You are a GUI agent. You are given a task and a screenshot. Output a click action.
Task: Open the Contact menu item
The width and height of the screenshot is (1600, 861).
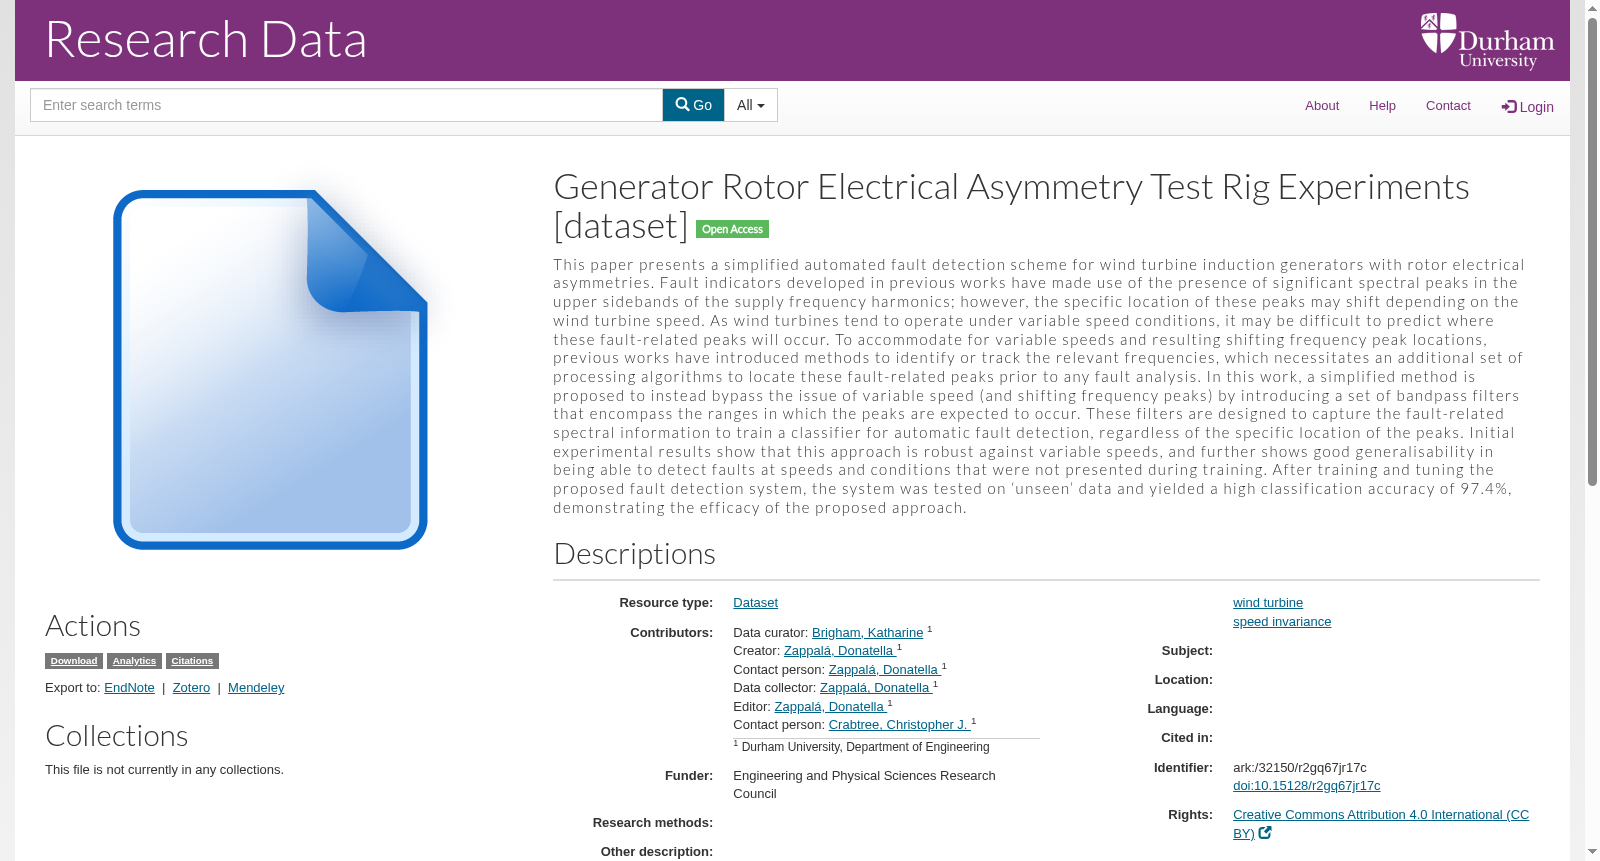coord(1448,106)
